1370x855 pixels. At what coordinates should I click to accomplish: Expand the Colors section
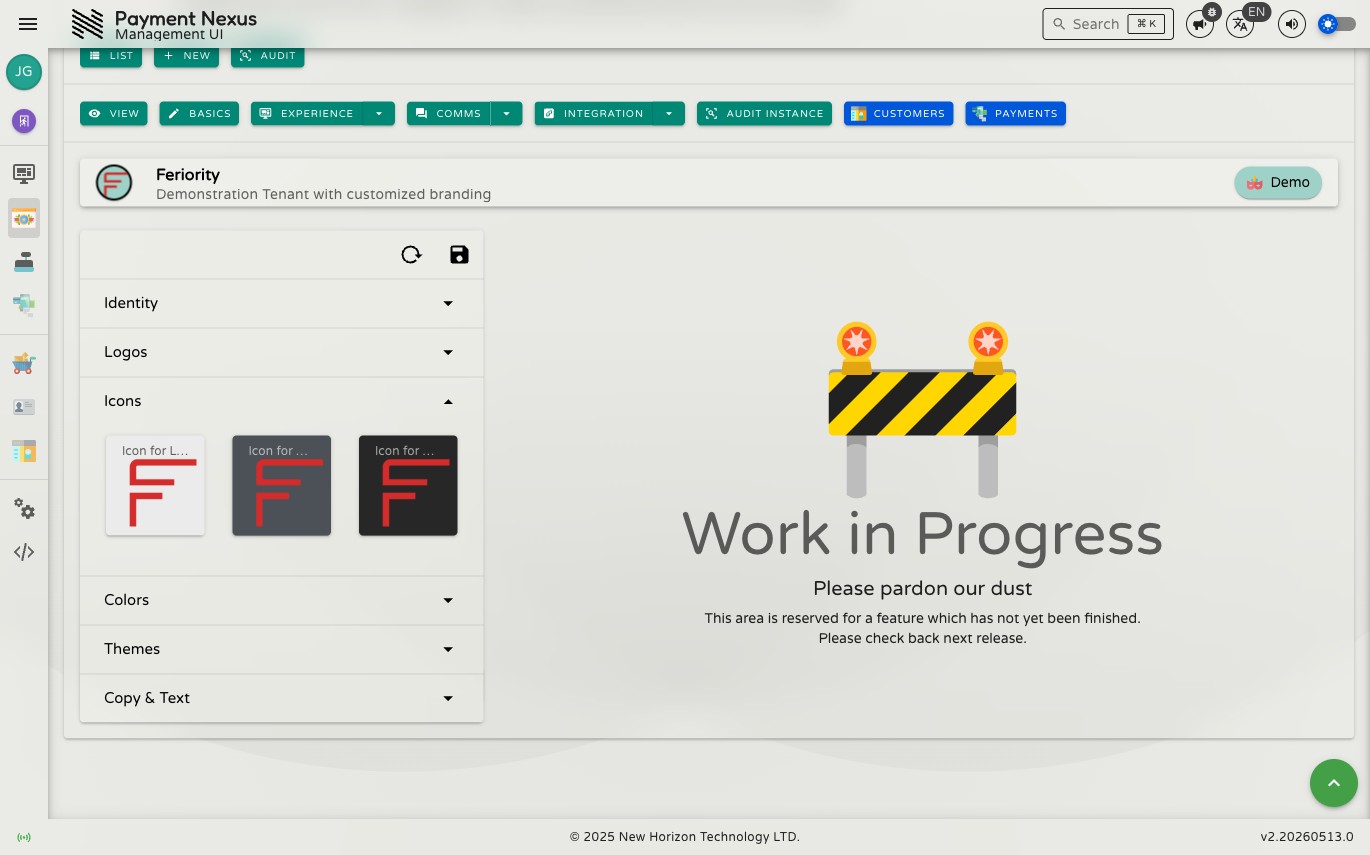click(x=281, y=600)
